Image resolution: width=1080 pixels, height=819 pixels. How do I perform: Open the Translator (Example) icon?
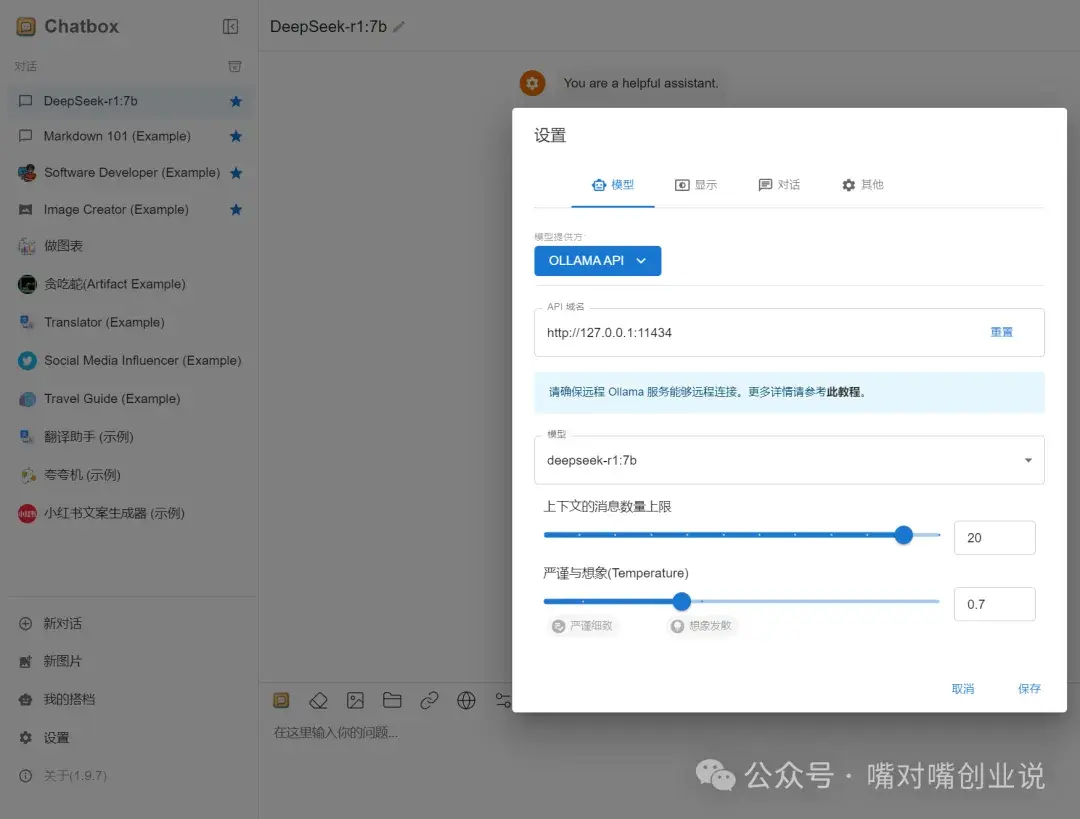(26, 322)
